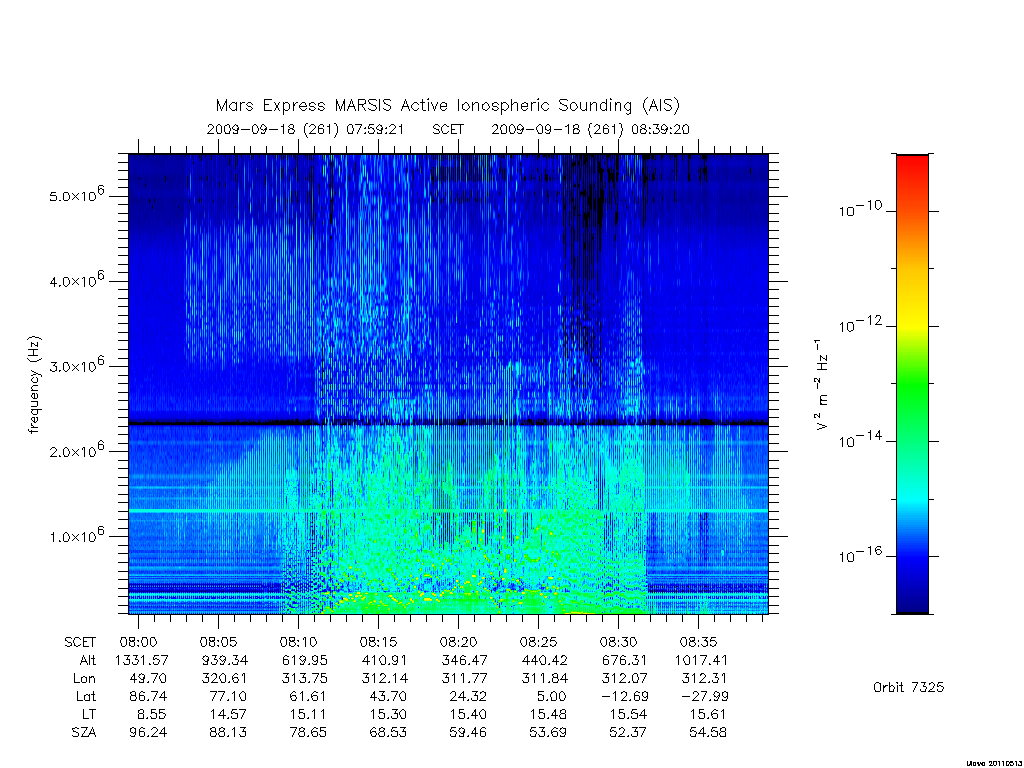The width and height of the screenshot is (1024, 768).
Task: Click the 10⁻¹² color bar label
Action: point(860,325)
